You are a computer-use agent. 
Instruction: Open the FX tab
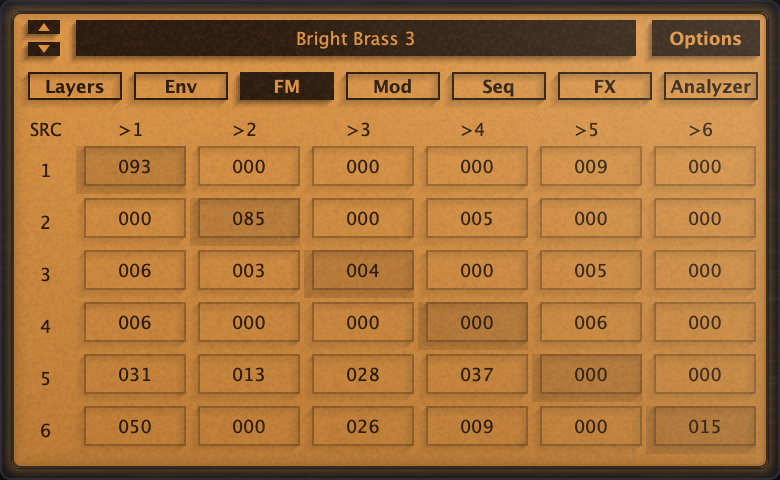click(604, 87)
